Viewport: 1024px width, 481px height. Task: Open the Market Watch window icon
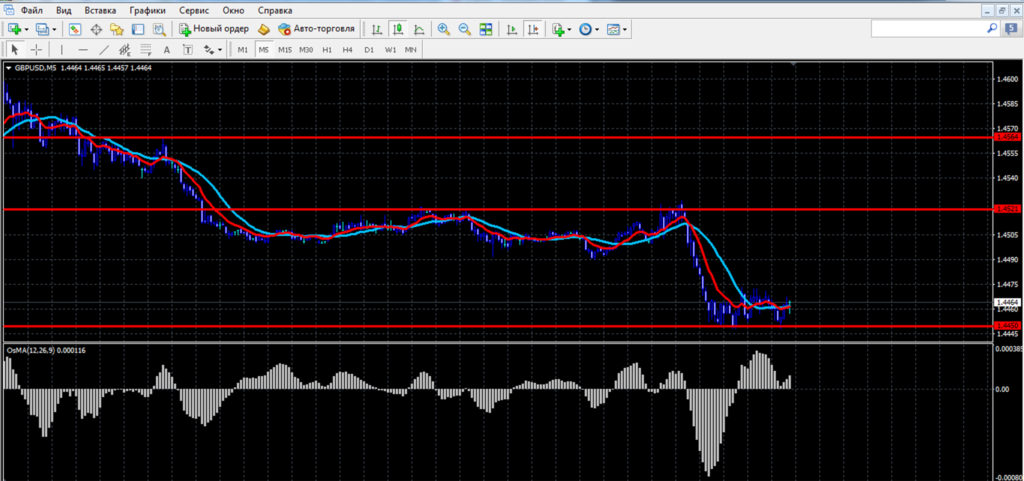[74, 29]
